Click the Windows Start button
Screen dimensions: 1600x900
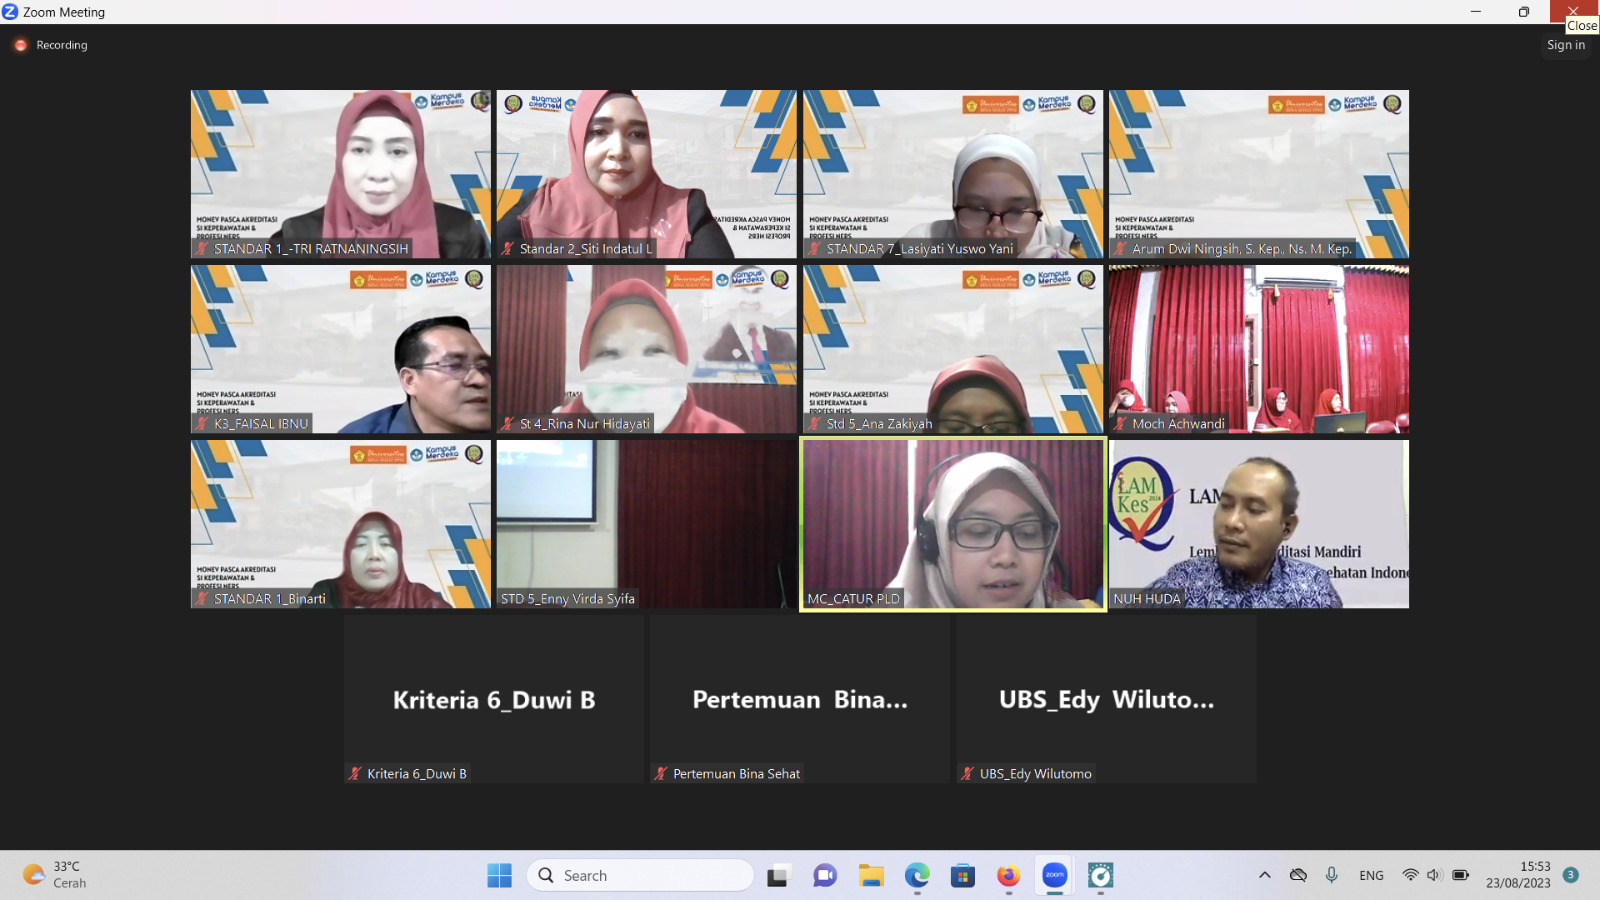point(499,876)
